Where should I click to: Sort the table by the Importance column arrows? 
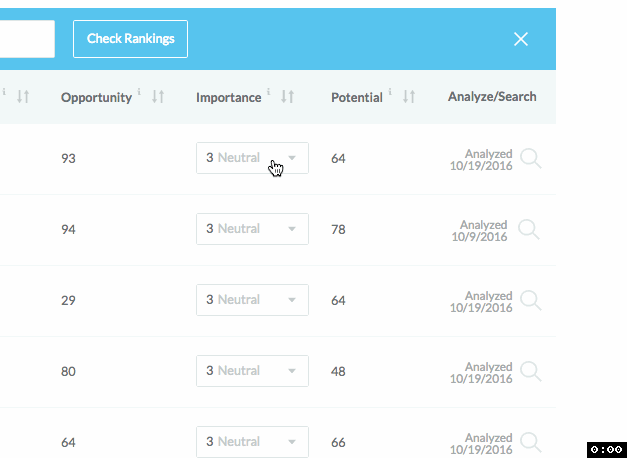tap(288, 96)
